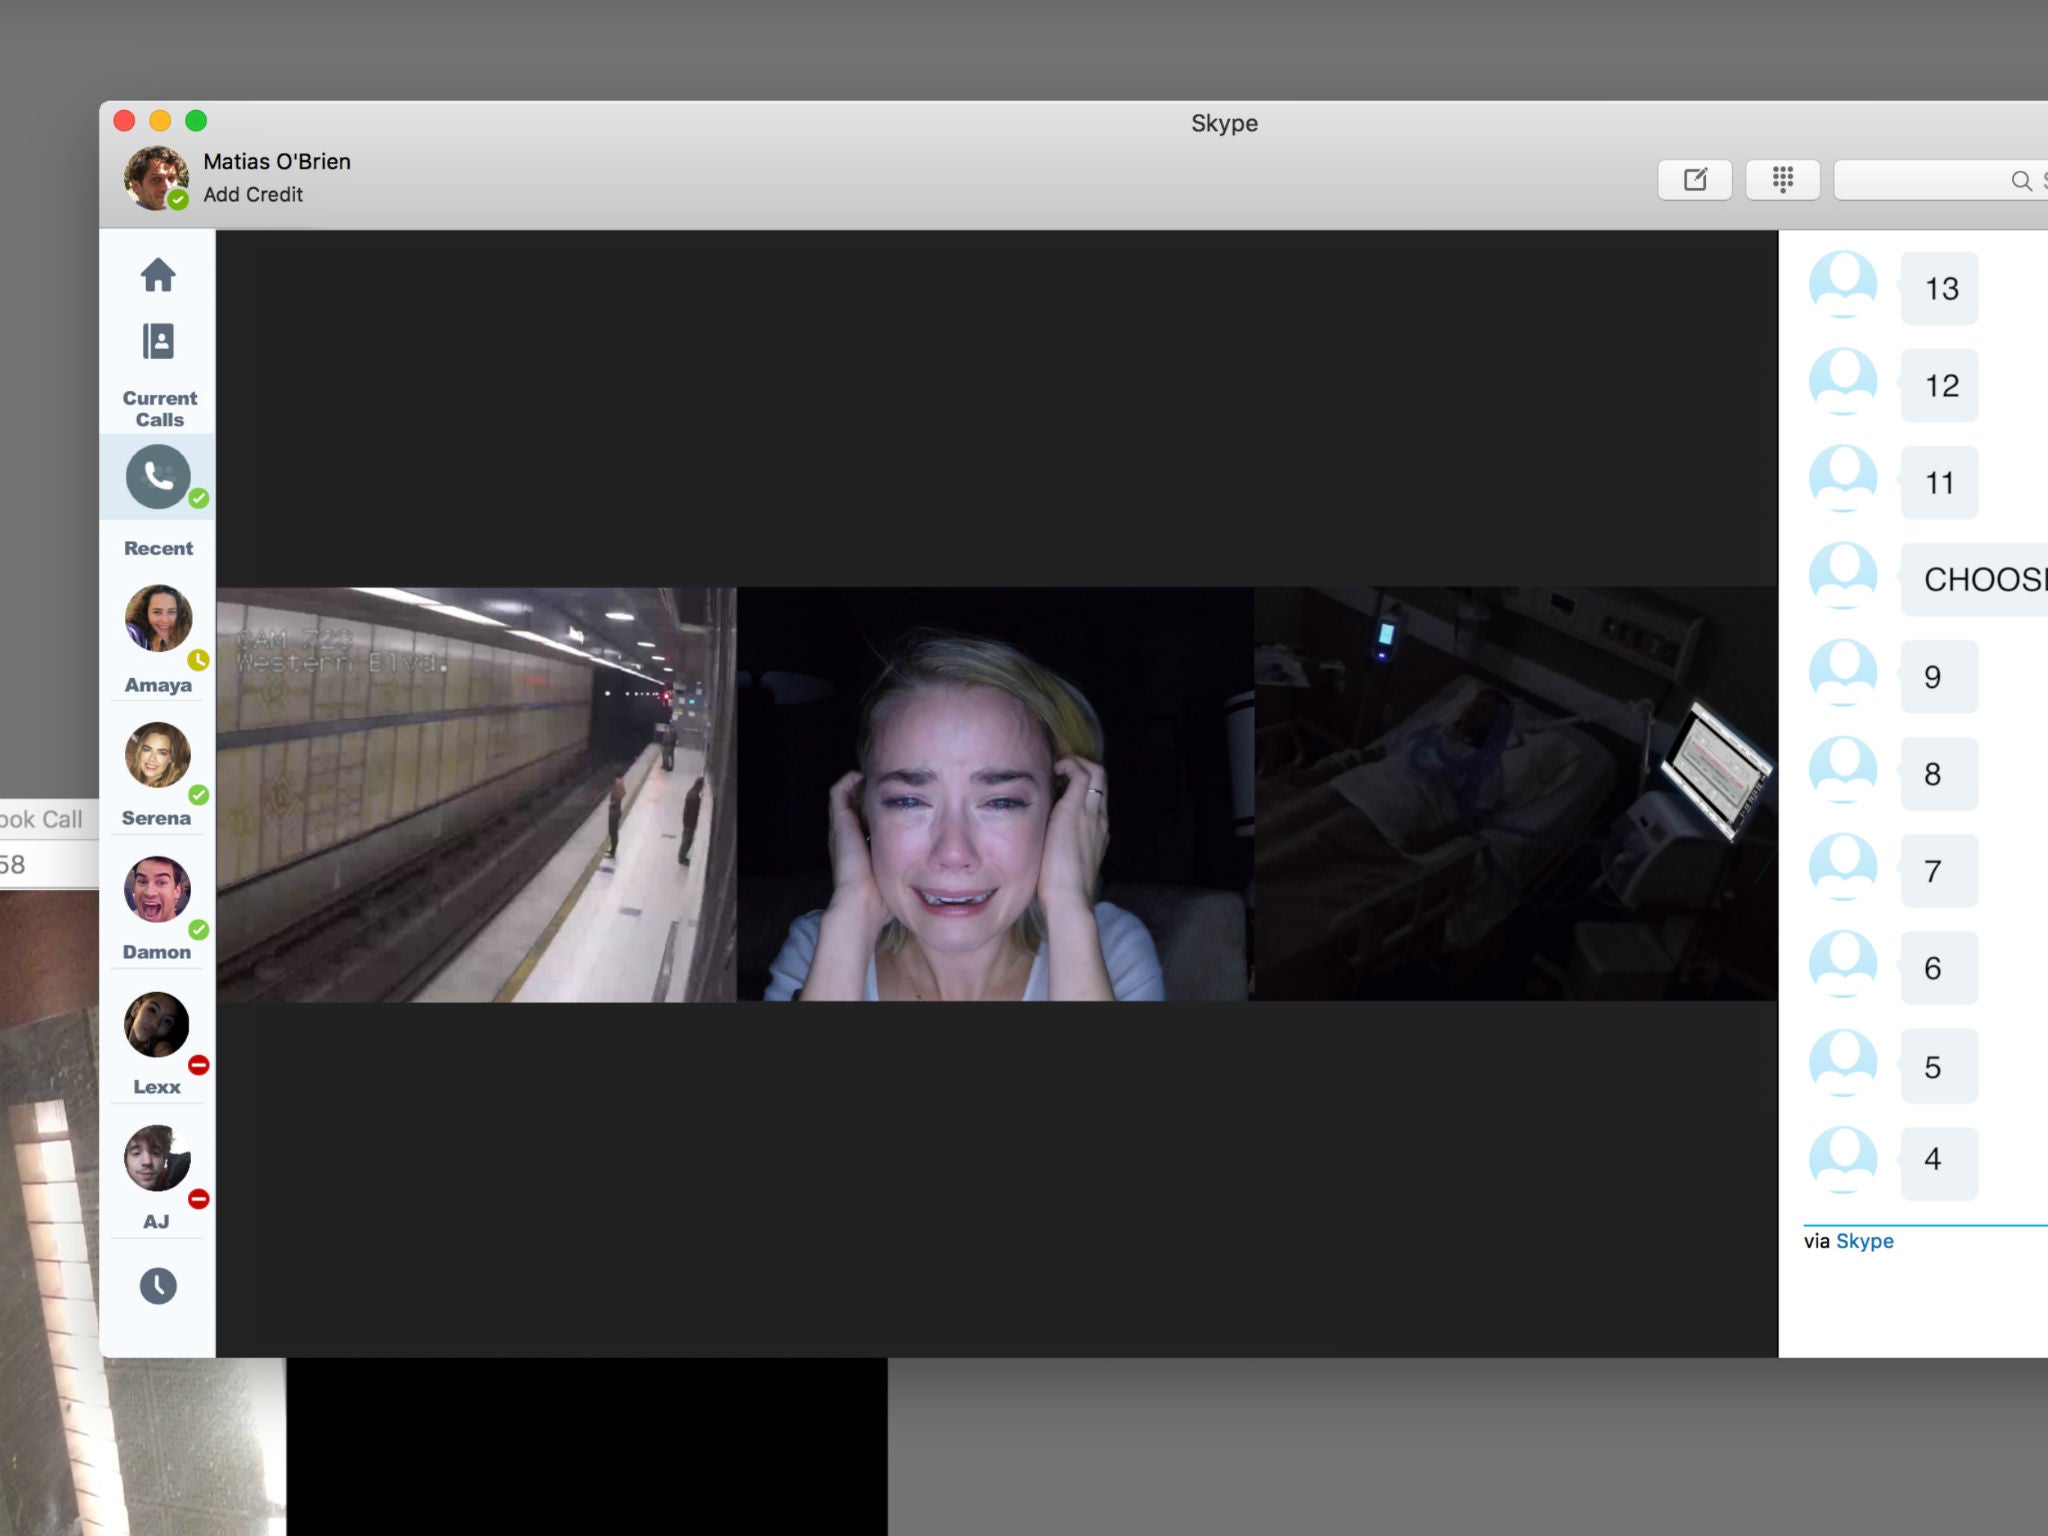Select the subway CAM Western Blvd video feed
This screenshot has height=1536, width=2048.
(x=476, y=794)
